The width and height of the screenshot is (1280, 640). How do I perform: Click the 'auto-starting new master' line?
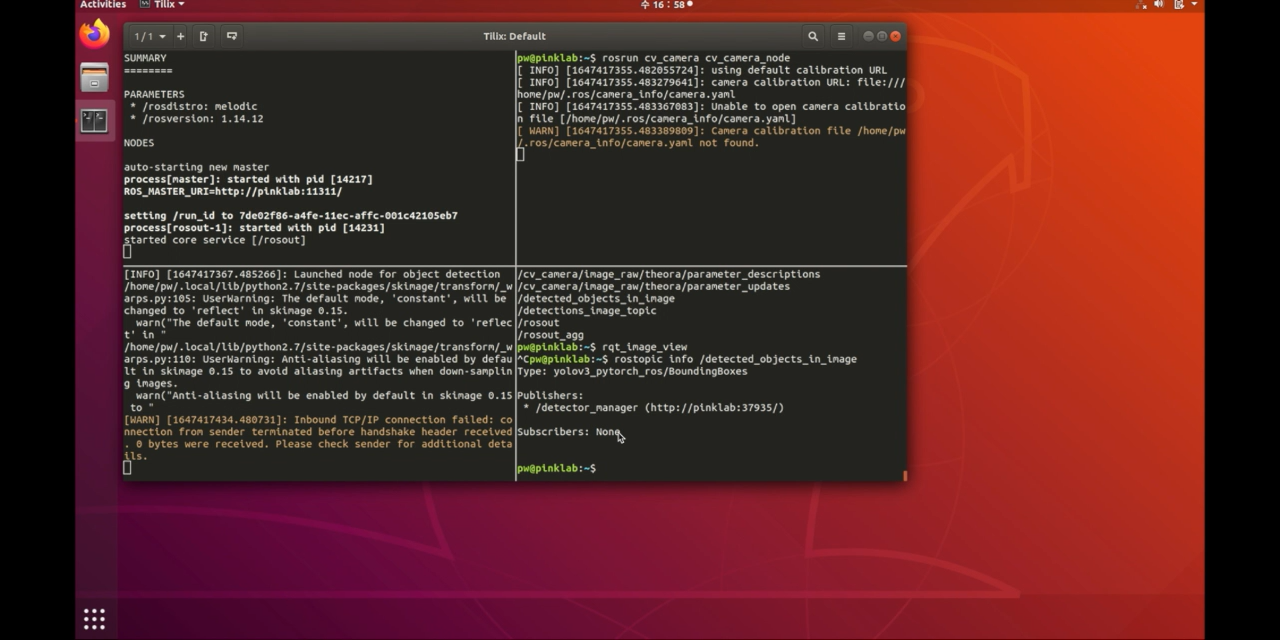196,167
